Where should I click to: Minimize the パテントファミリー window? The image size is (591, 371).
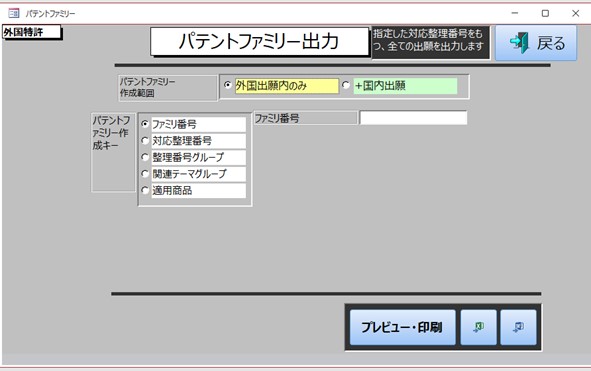514,13
